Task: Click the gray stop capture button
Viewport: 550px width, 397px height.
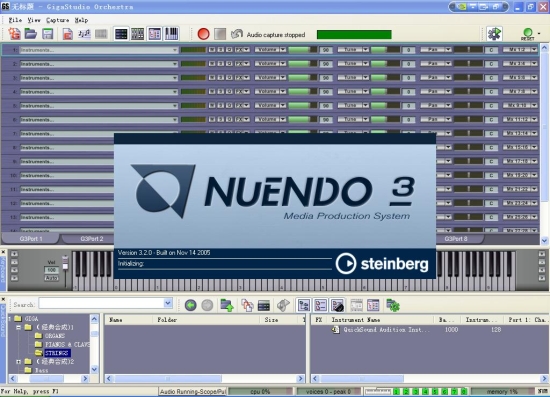Action: click(220, 34)
